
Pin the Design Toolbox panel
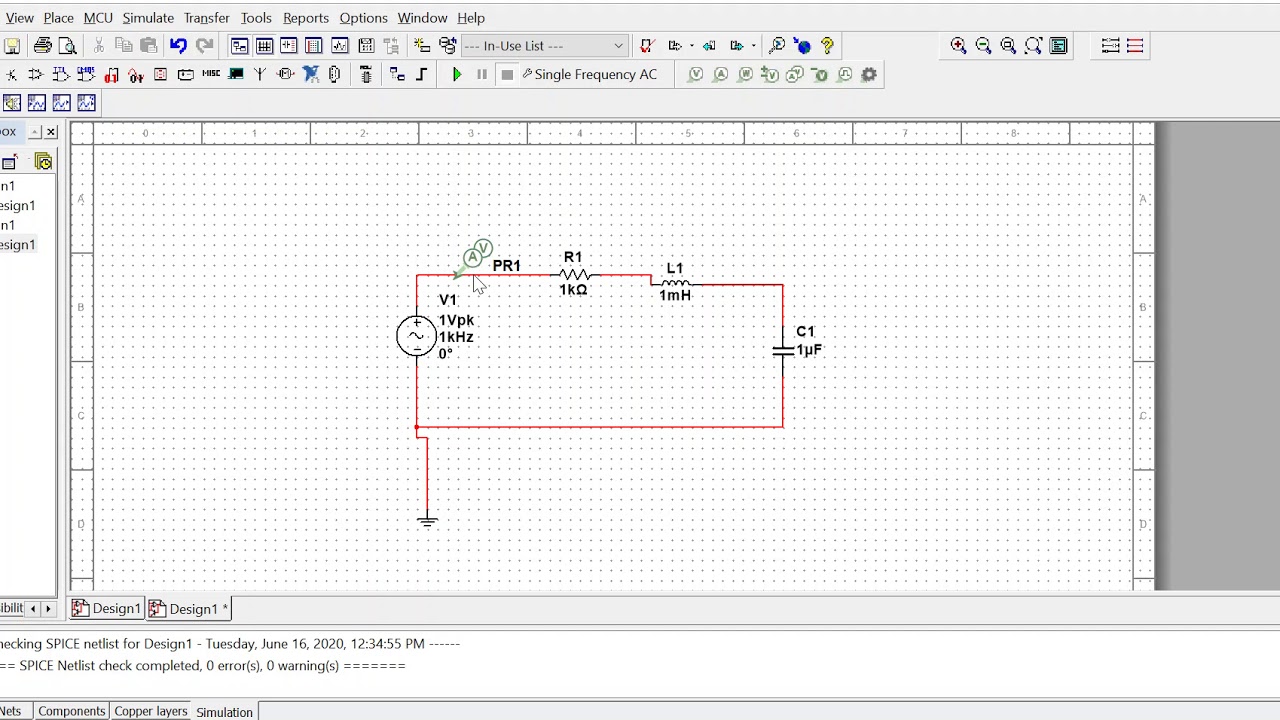[x=34, y=132]
